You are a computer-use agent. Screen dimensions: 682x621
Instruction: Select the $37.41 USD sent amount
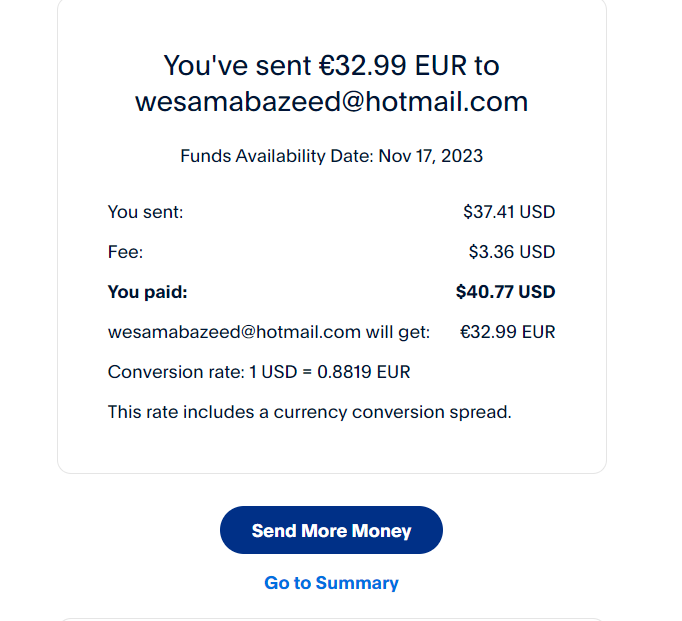point(509,212)
